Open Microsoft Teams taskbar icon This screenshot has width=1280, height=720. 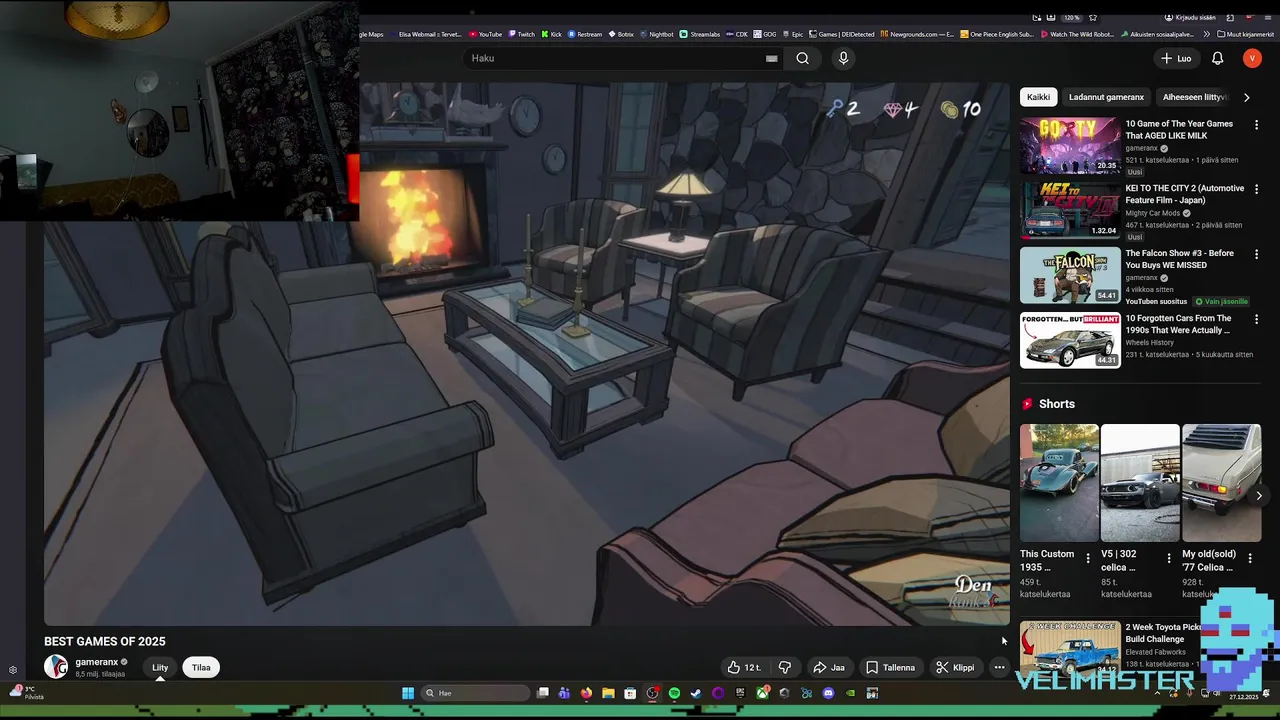(x=564, y=693)
